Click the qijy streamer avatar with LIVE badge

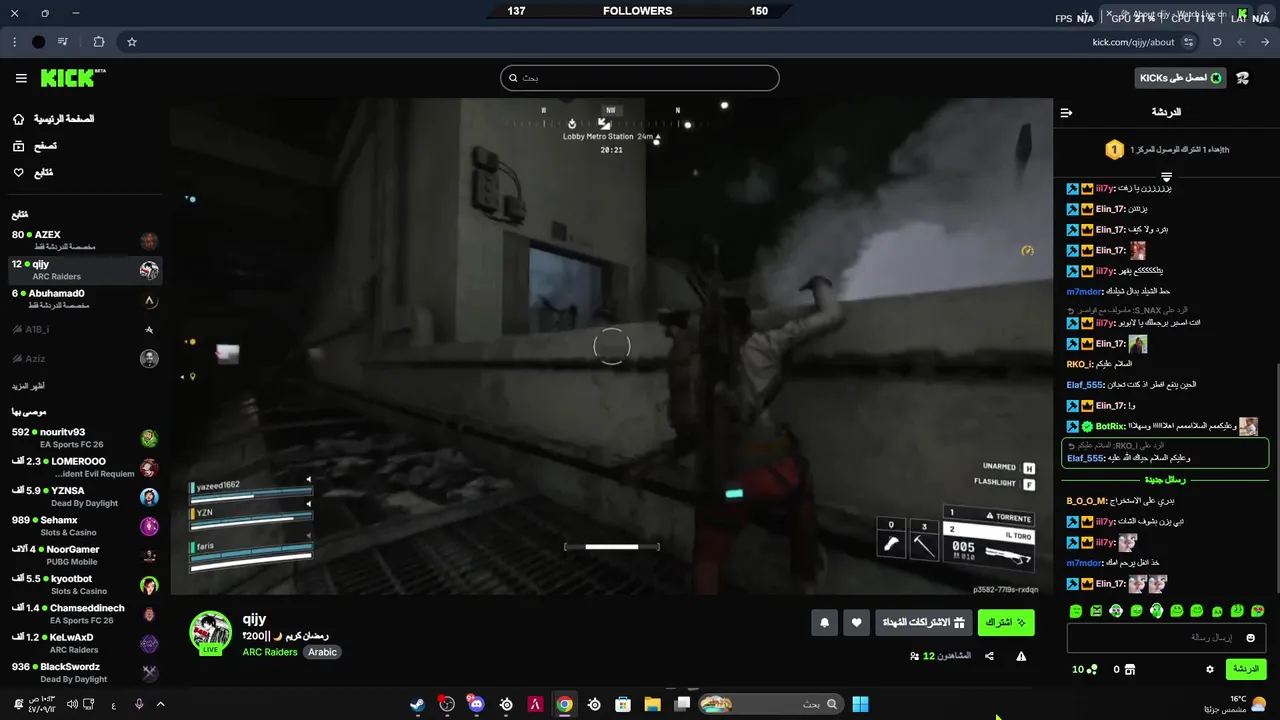point(211,633)
